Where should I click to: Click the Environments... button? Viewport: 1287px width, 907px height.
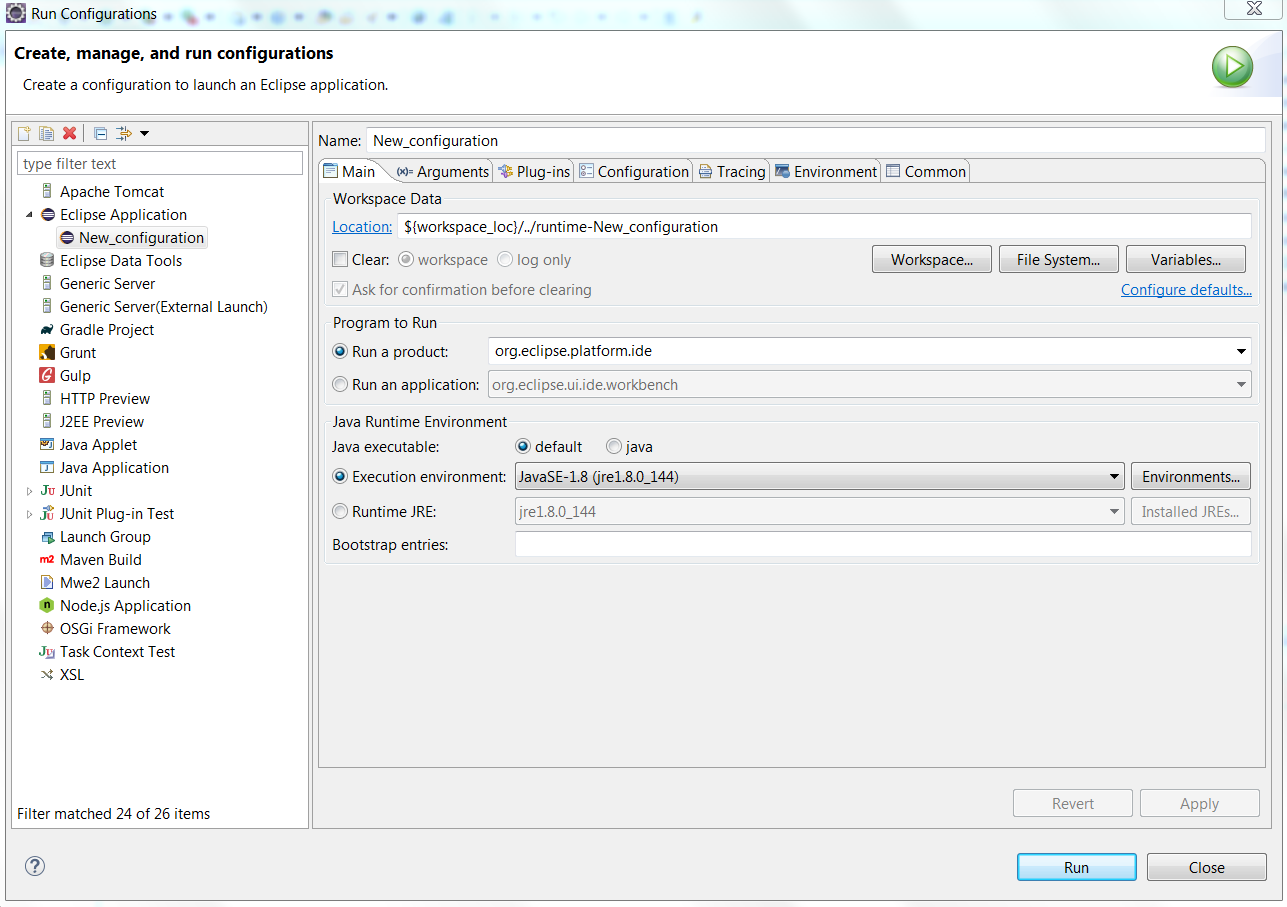[1191, 476]
